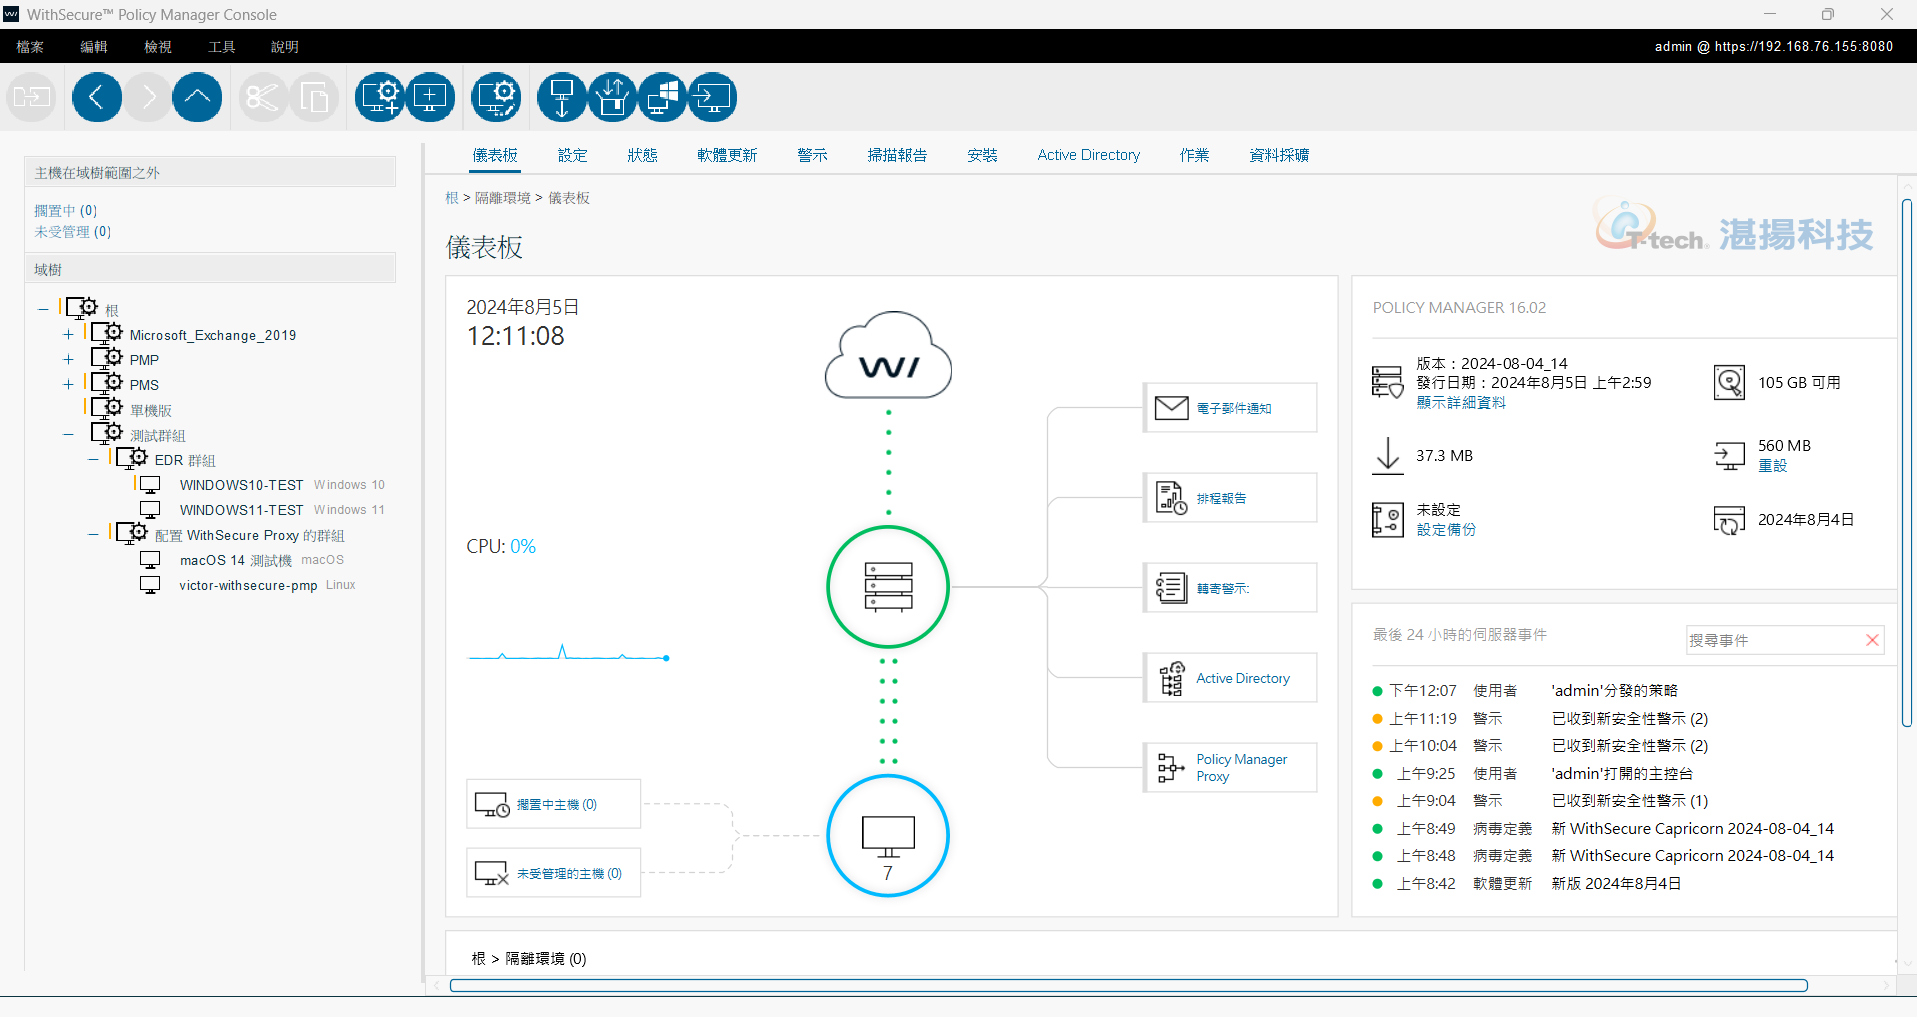Click the 未受管理 (0) link in sidebar

[x=73, y=232]
